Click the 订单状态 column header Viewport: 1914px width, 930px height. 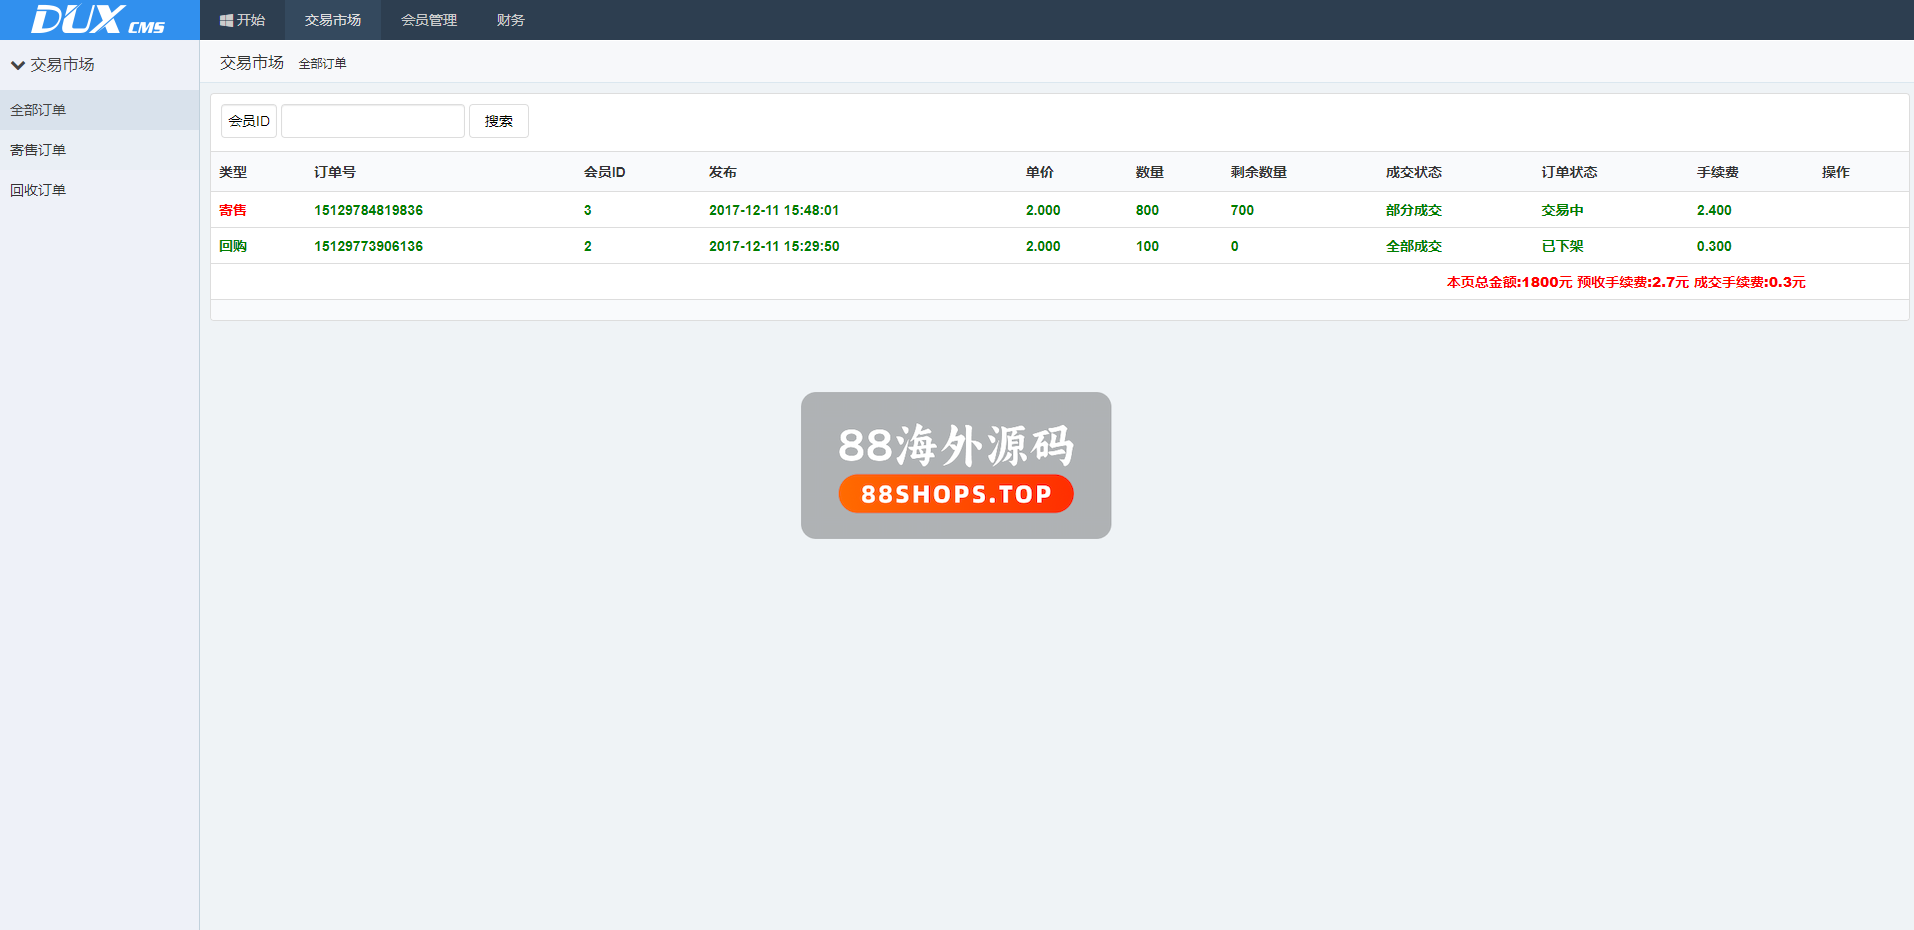point(1569,172)
